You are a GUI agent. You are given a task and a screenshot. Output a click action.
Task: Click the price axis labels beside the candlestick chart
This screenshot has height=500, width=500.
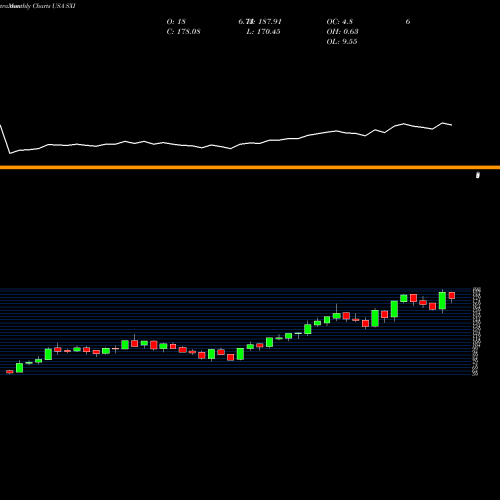[477, 331]
